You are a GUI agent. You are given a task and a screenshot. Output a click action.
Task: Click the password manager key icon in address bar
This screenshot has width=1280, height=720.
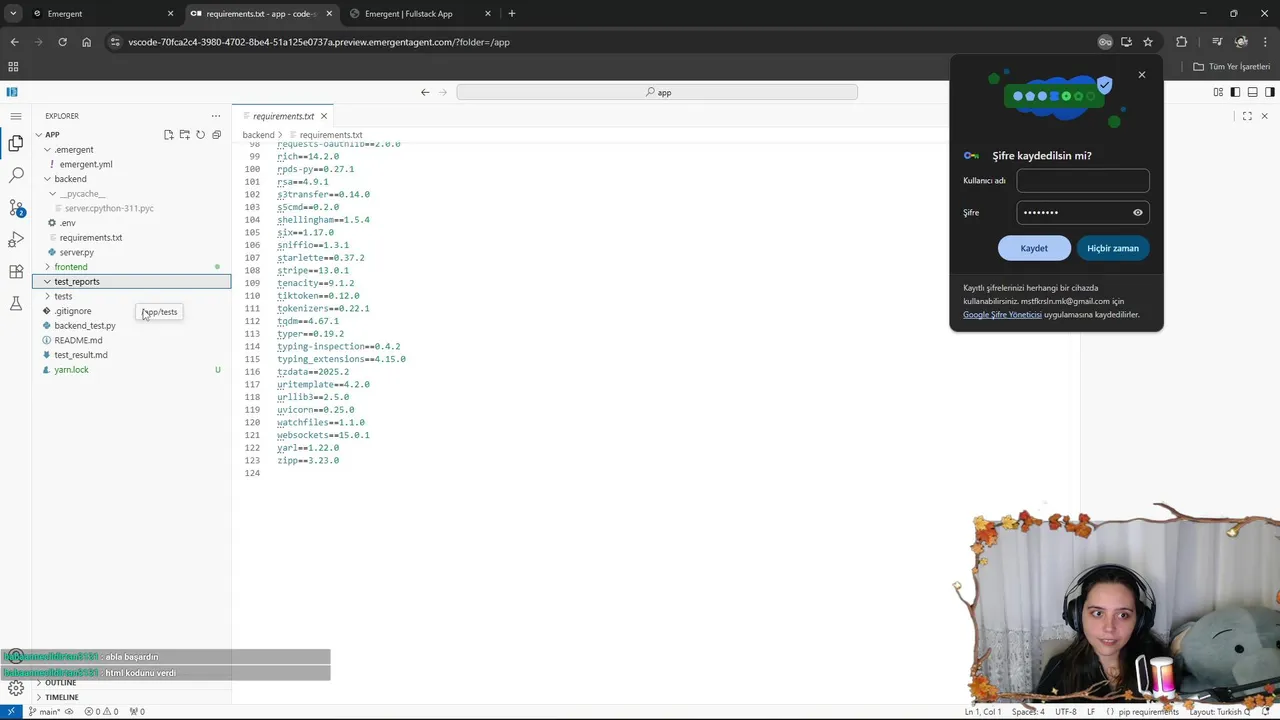(1105, 42)
